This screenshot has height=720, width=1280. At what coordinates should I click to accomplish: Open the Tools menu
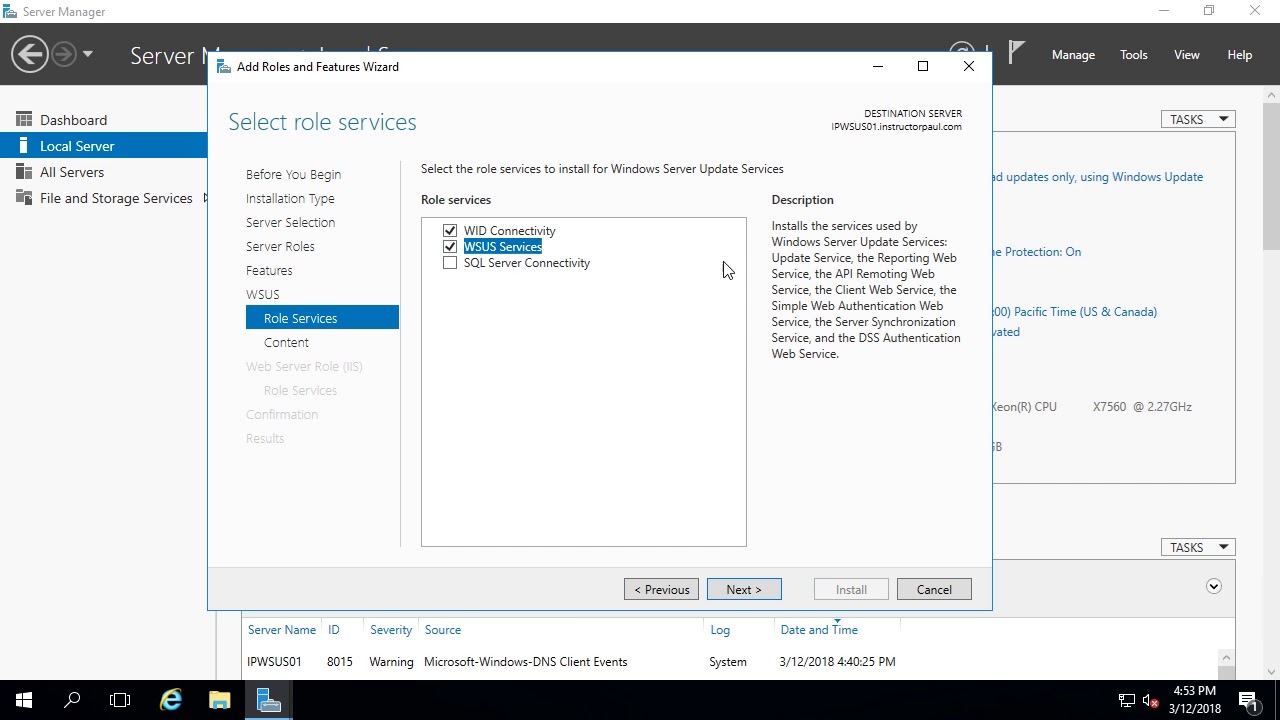[x=1134, y=55]
